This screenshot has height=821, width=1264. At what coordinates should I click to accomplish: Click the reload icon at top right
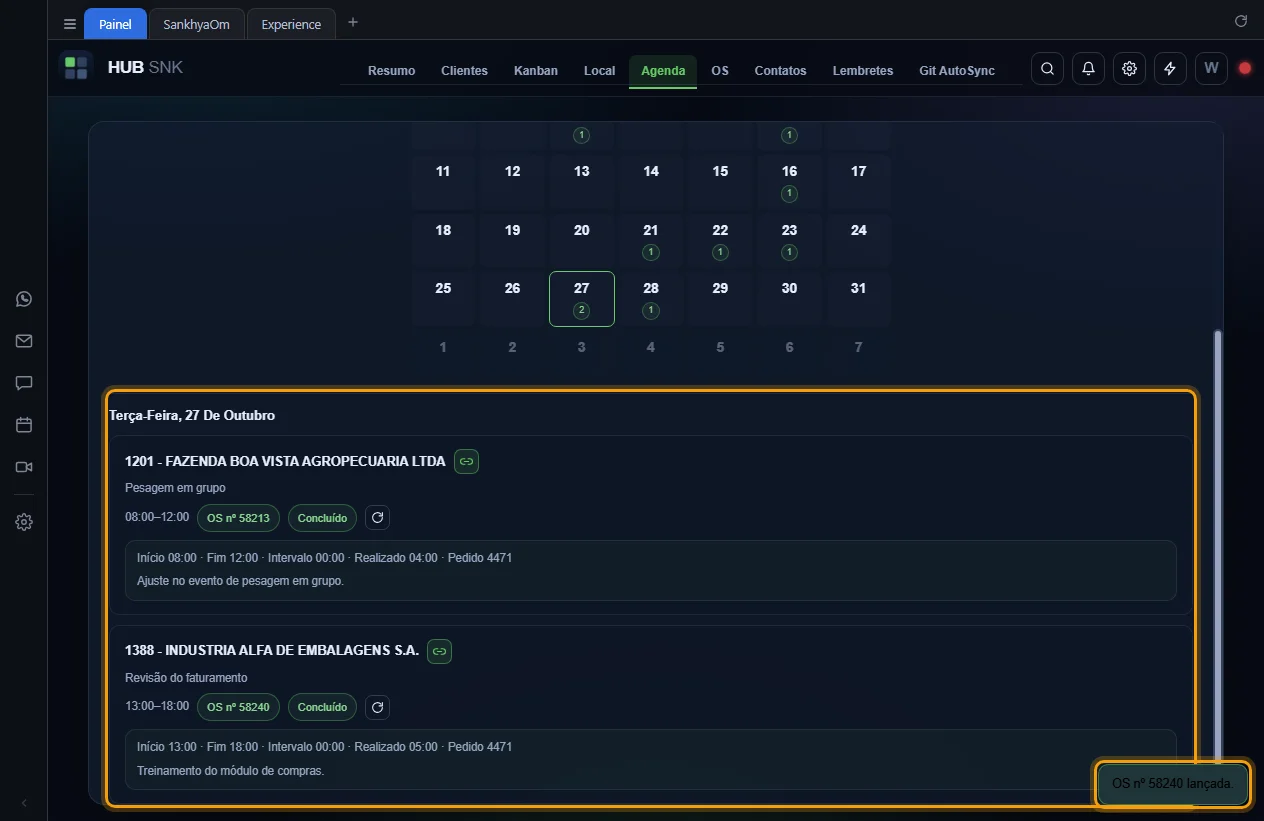(x=1241, y=21)
